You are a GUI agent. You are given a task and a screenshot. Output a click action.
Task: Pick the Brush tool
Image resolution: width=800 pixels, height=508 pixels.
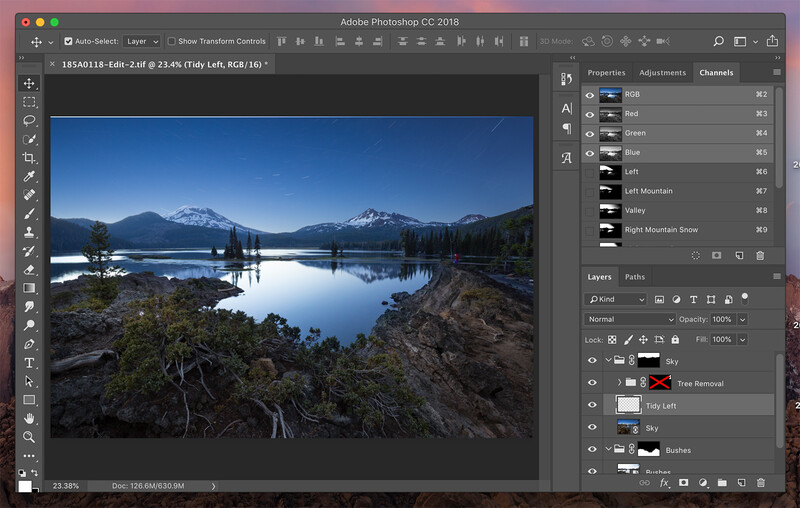tap(29, 214)
